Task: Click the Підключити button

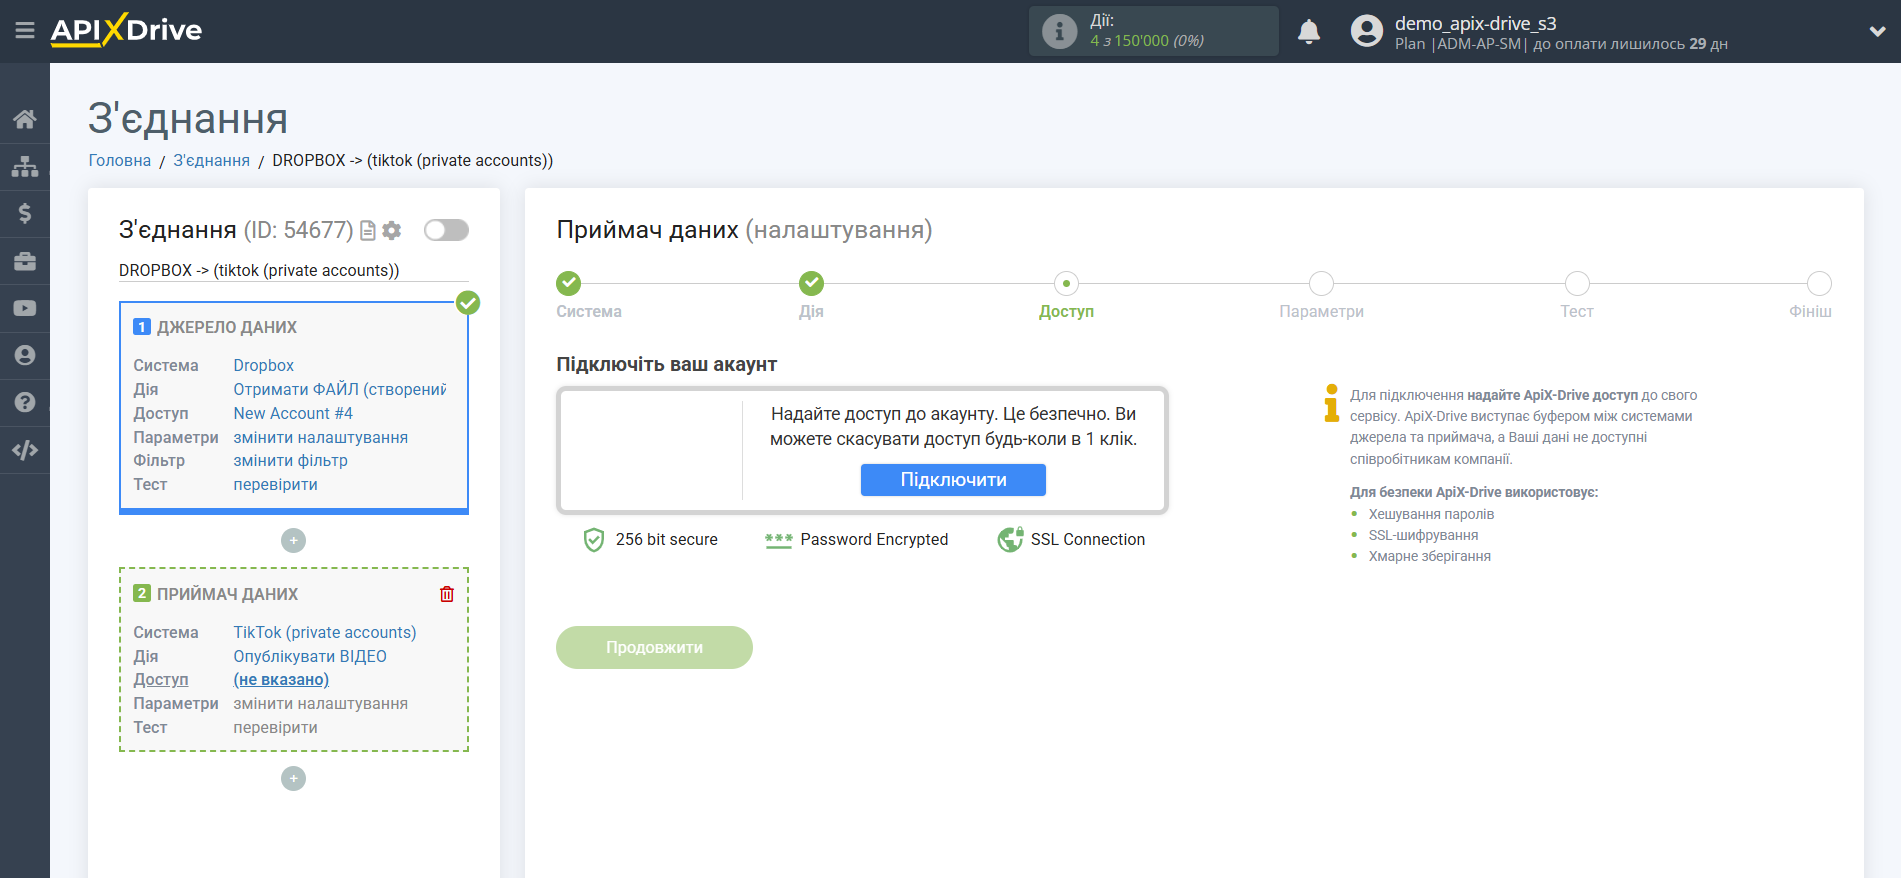Action: (x=953, y=480)
